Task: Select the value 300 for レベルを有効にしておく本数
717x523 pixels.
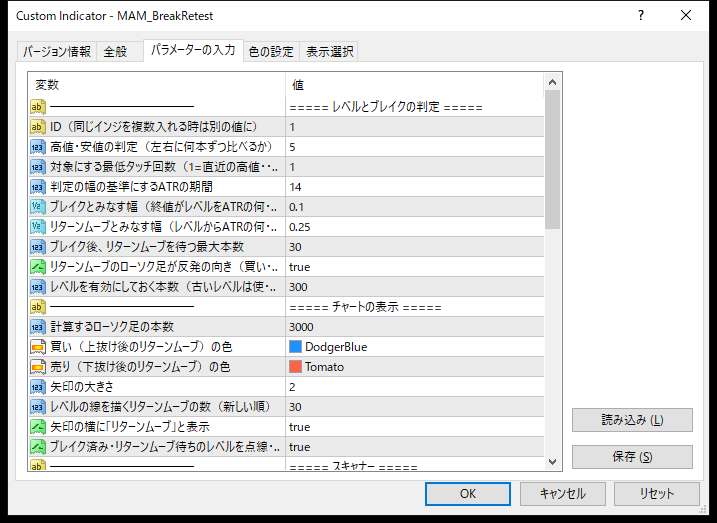Action: coord(415,287)
